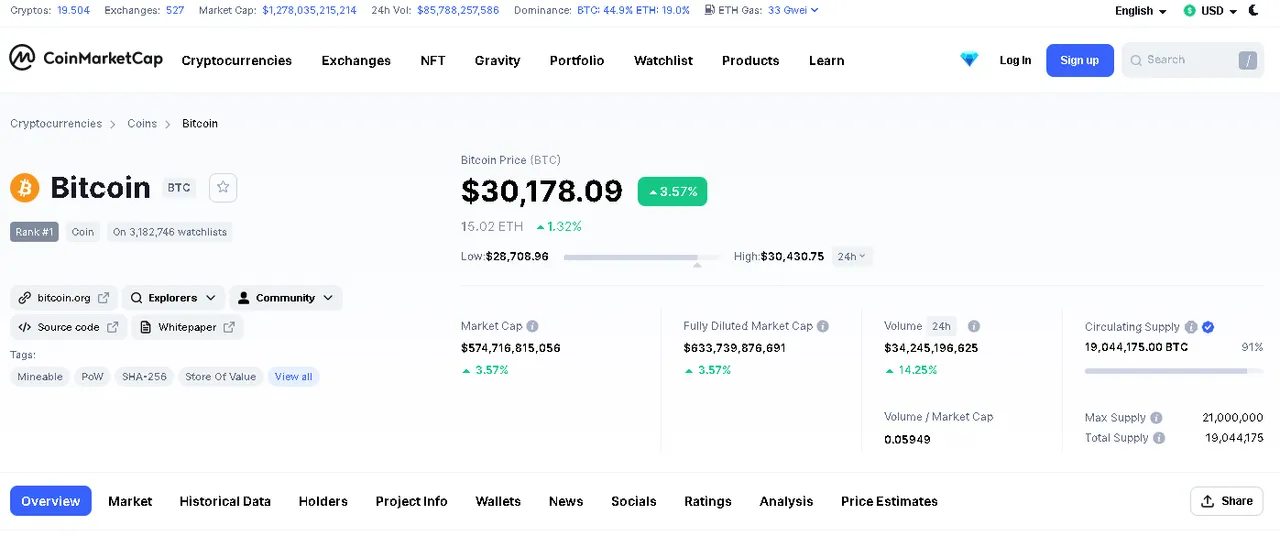Click the Market Cap info icon
This screenshot has height=536, width=1280.
point(533,326)
